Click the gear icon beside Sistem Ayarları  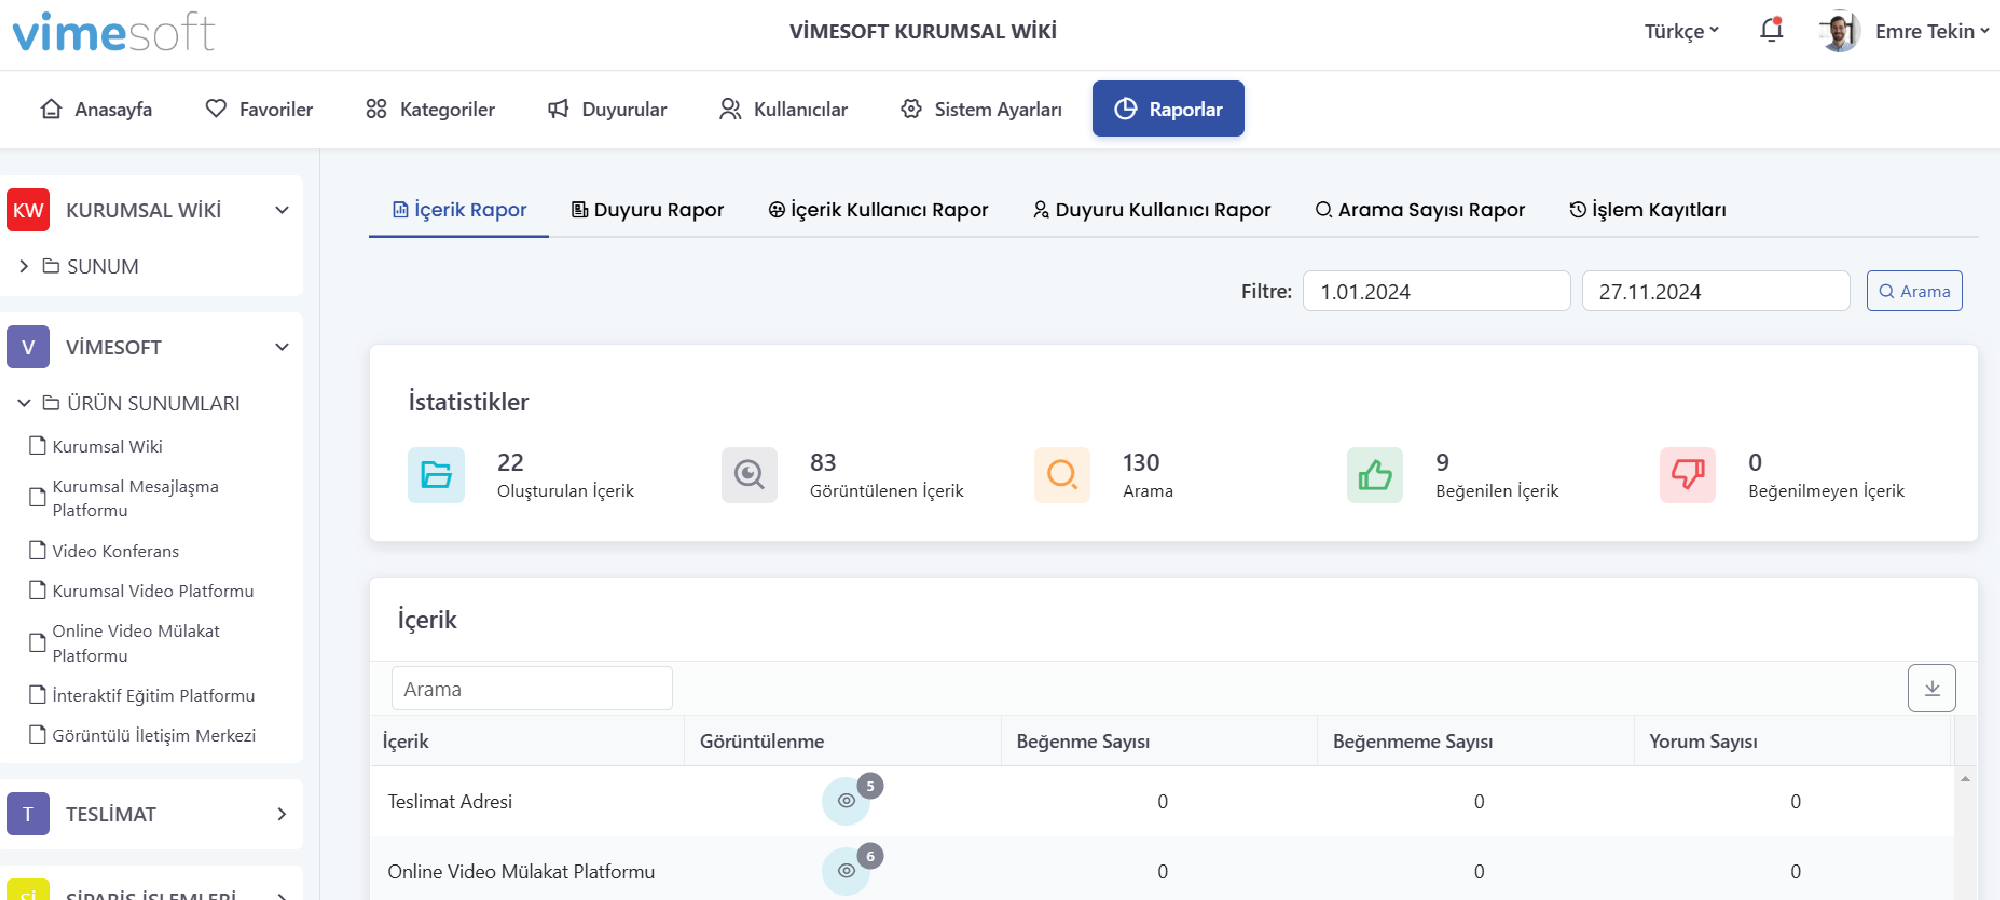coord(911,108)
